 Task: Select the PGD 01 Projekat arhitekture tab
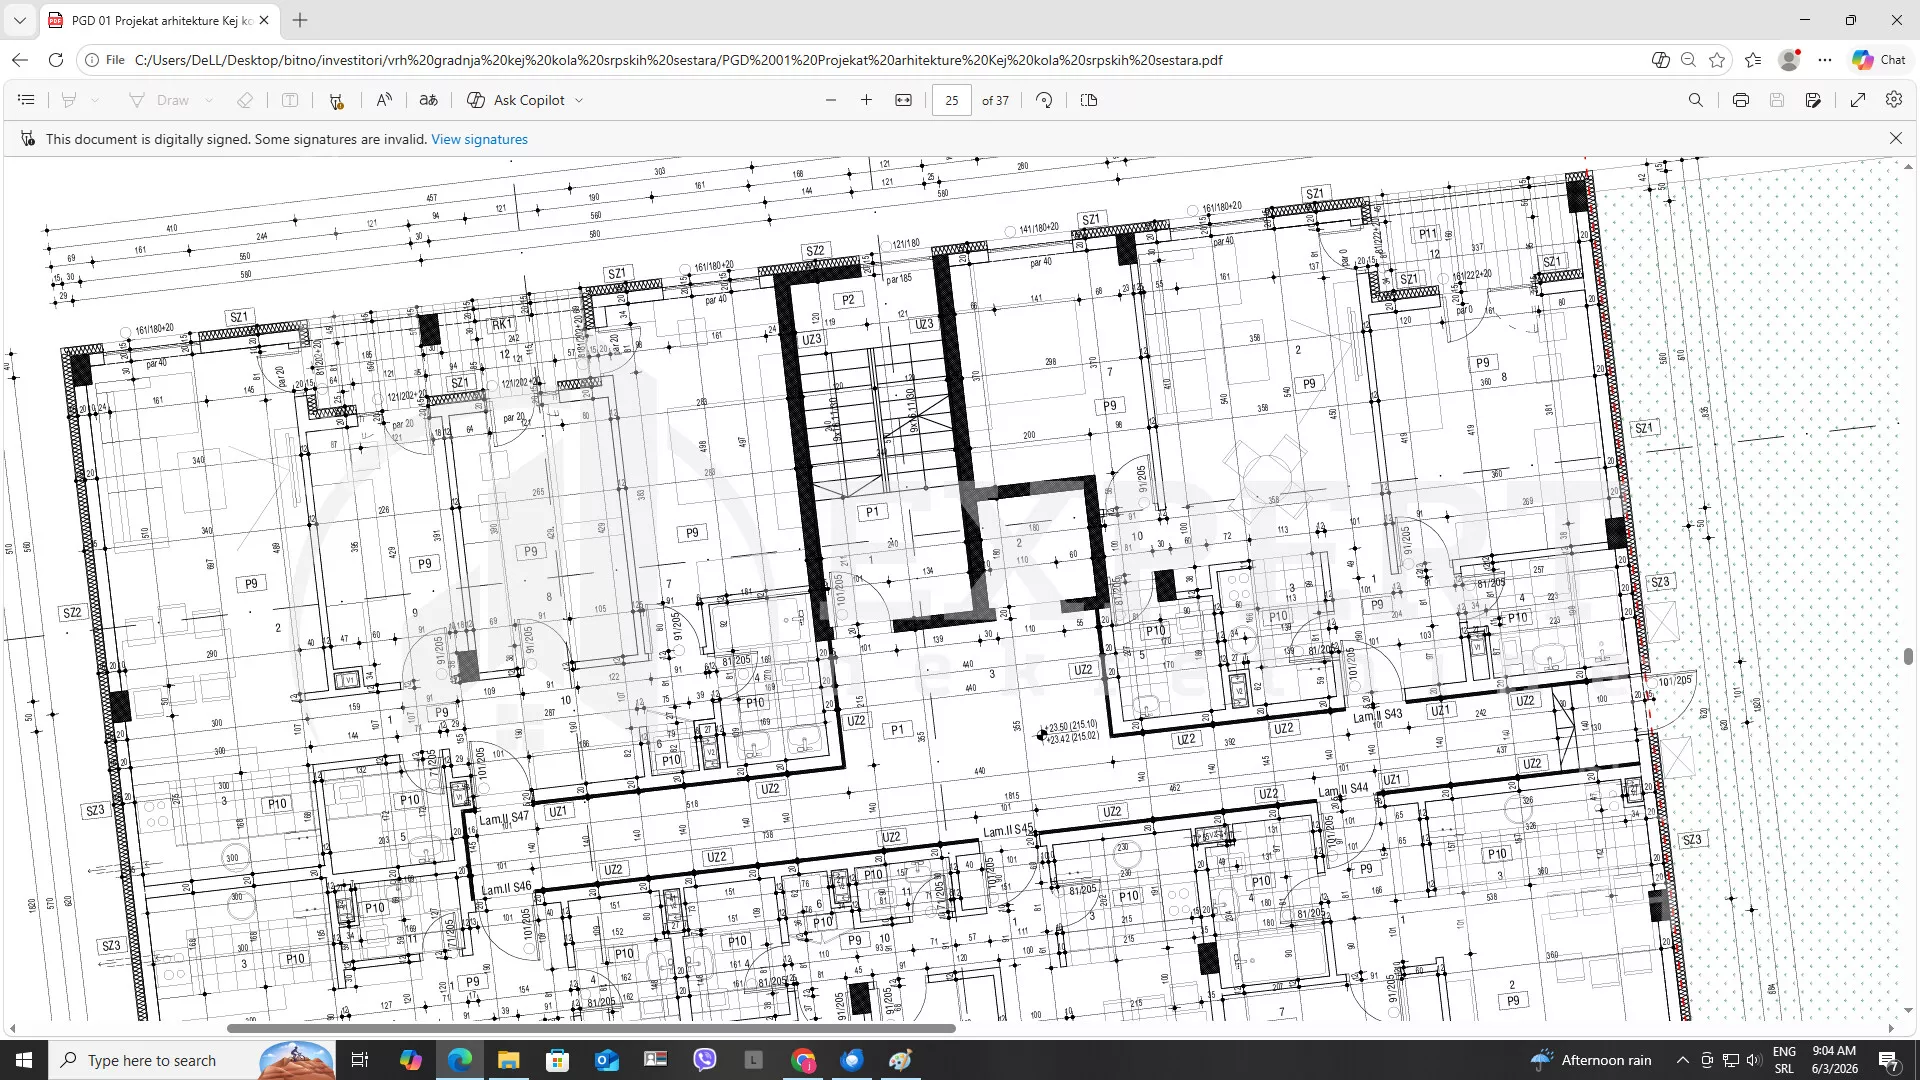[x=160, y=20]
